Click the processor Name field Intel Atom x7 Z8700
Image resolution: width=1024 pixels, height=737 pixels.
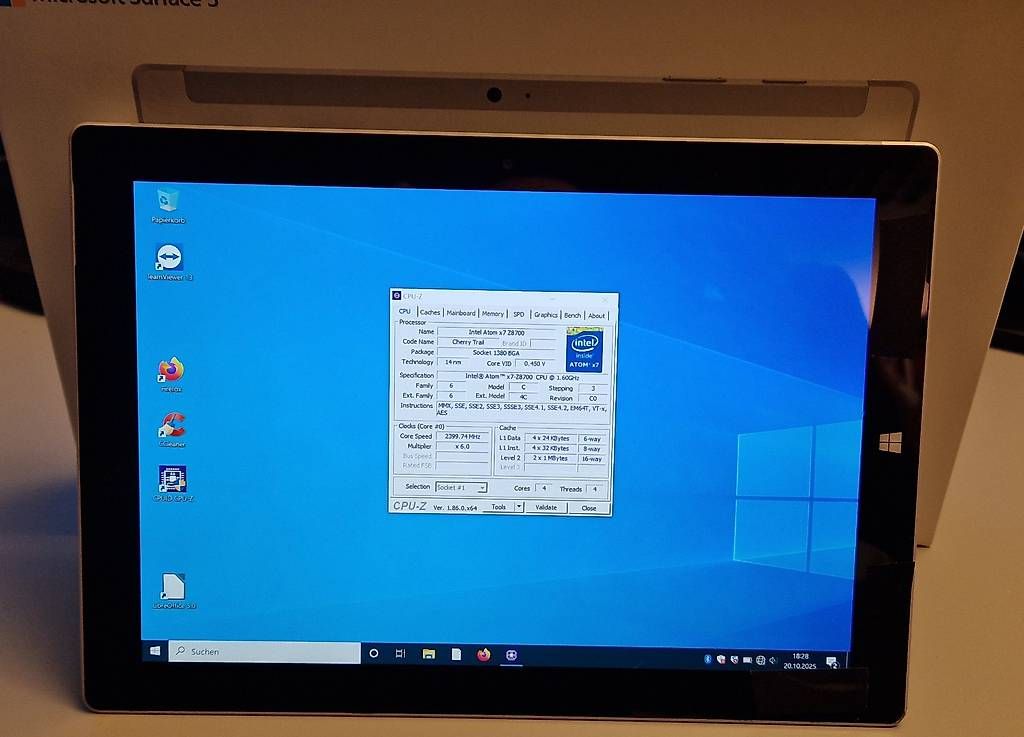(497, 332)
